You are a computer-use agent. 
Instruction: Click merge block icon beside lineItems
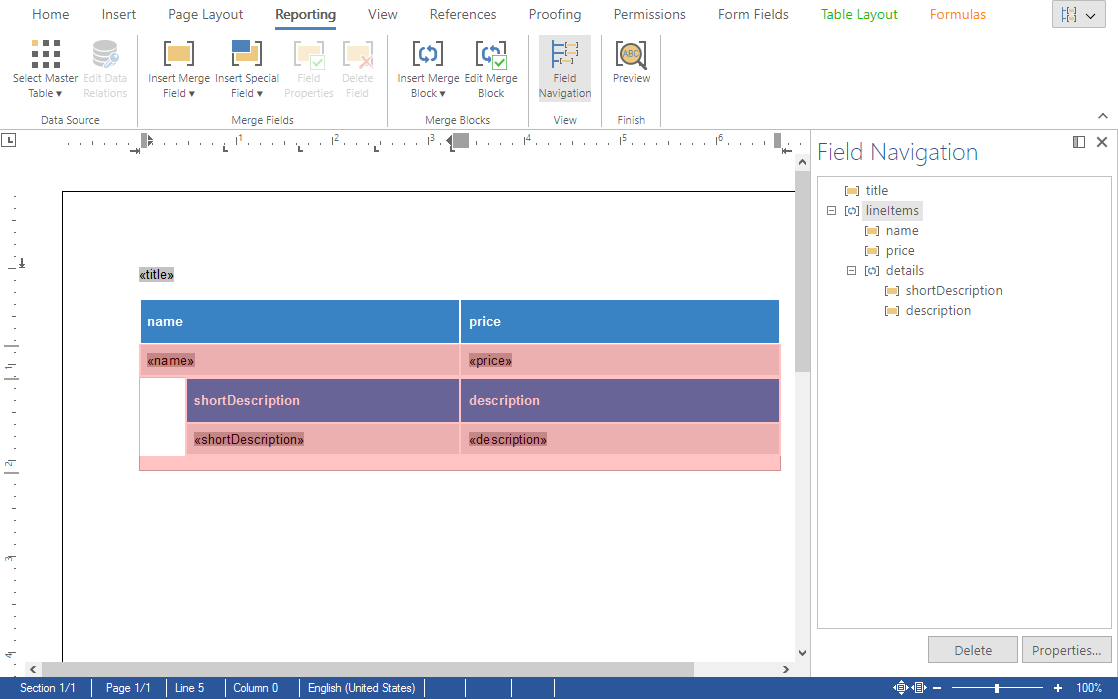click(x=851, y=210)
